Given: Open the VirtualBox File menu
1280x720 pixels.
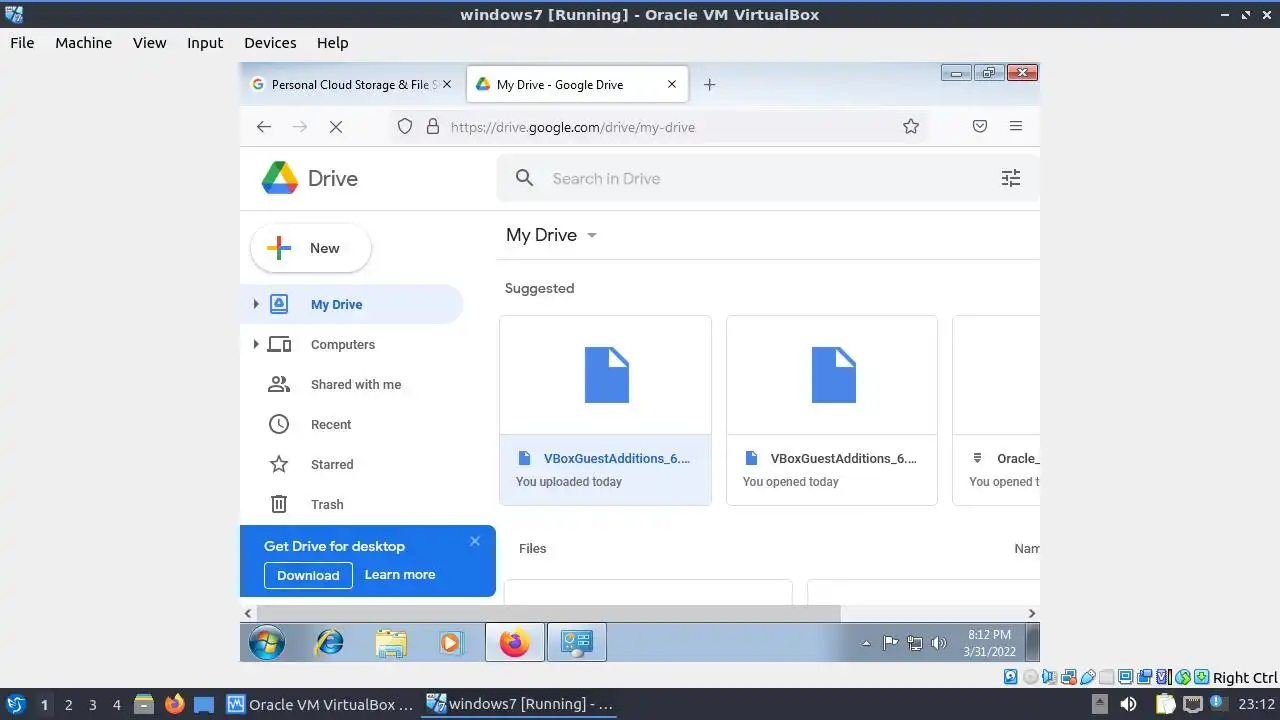Looking at the screenshot, I should coord(22,43).
